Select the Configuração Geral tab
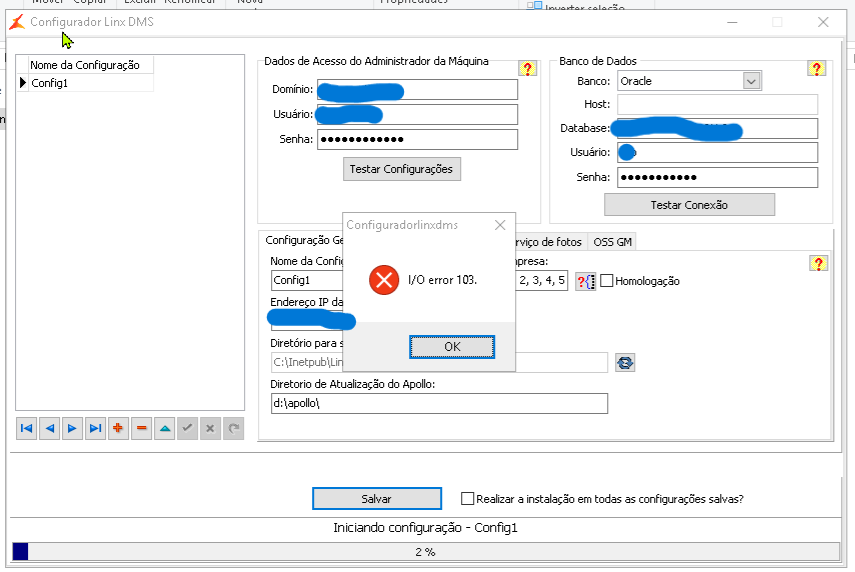The image size is (855, 572). pyautogui.click(x=303, y=240)
